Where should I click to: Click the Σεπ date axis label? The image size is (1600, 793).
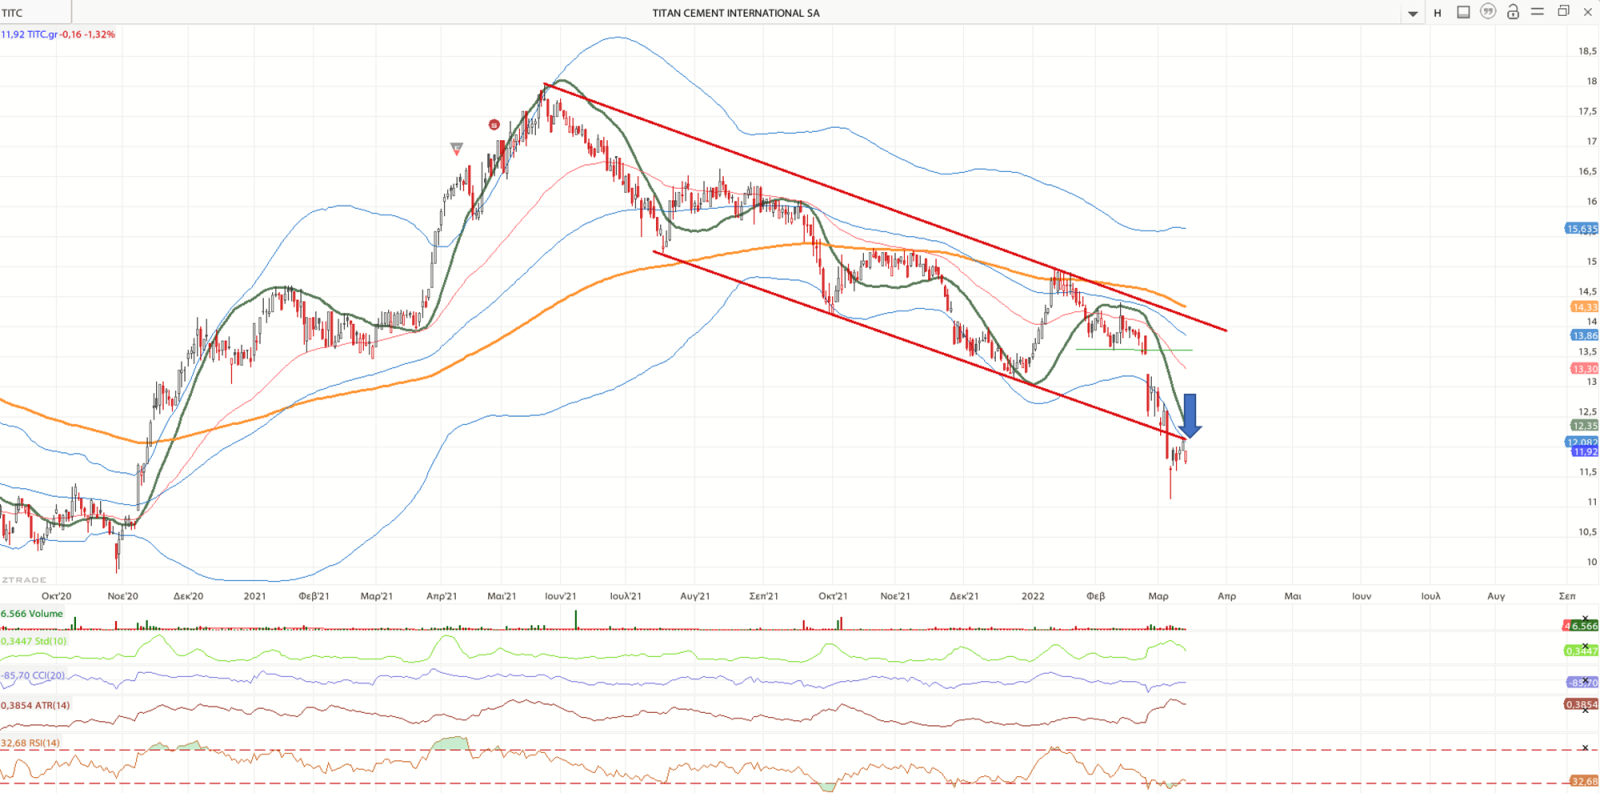click(1567, 596)
